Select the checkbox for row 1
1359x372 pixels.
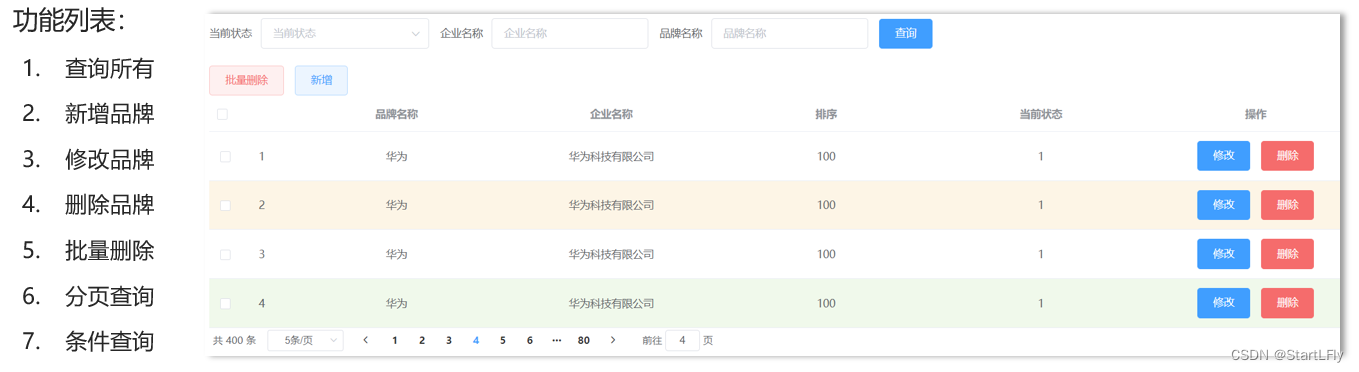[x=225, y=156]
